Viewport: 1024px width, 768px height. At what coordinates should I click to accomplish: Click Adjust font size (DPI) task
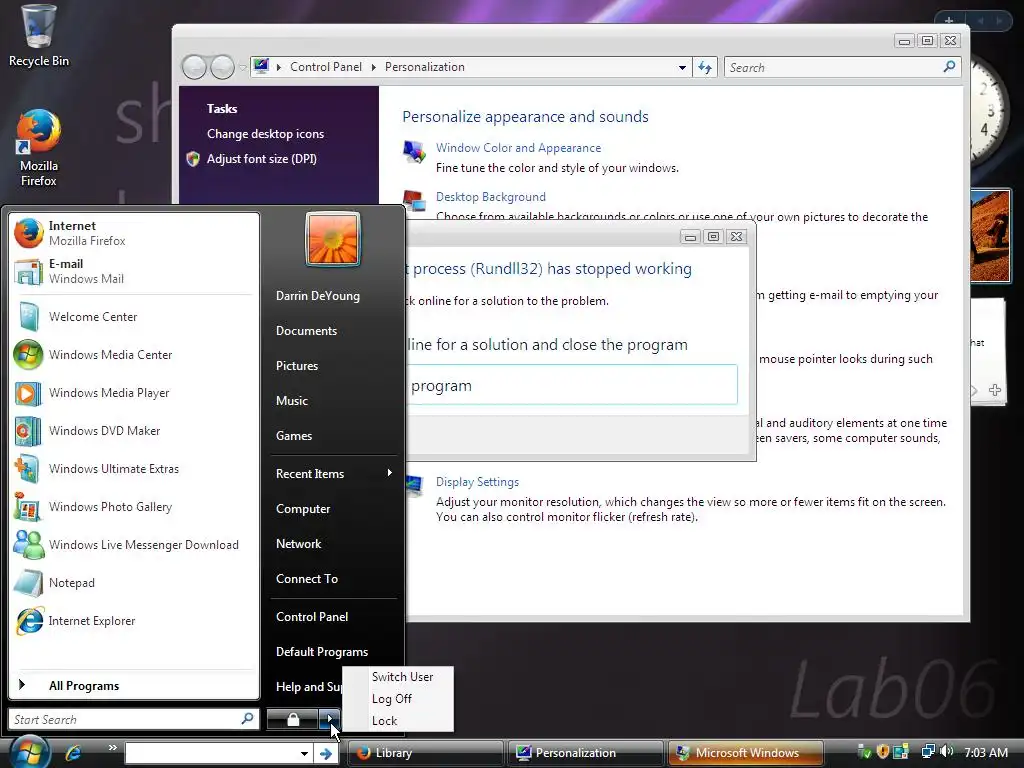261,159
